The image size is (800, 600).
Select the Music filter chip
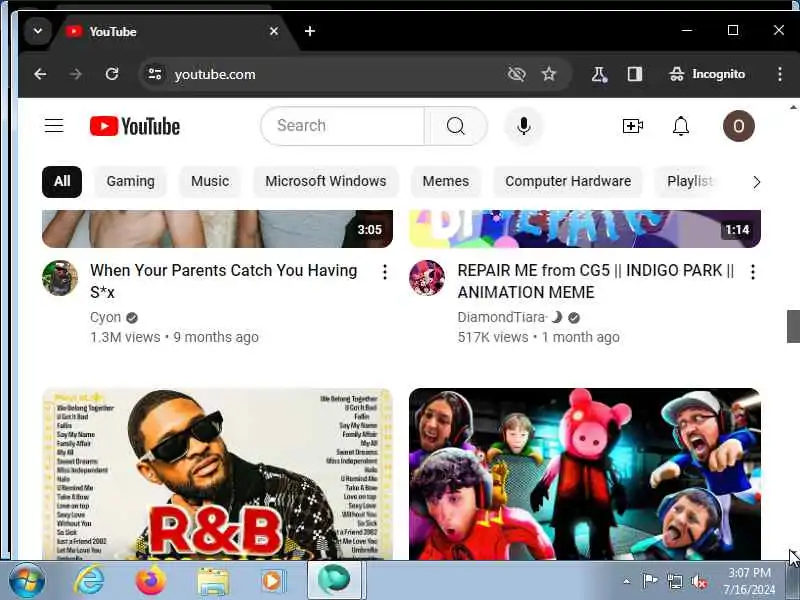click(x=210, y=182)
